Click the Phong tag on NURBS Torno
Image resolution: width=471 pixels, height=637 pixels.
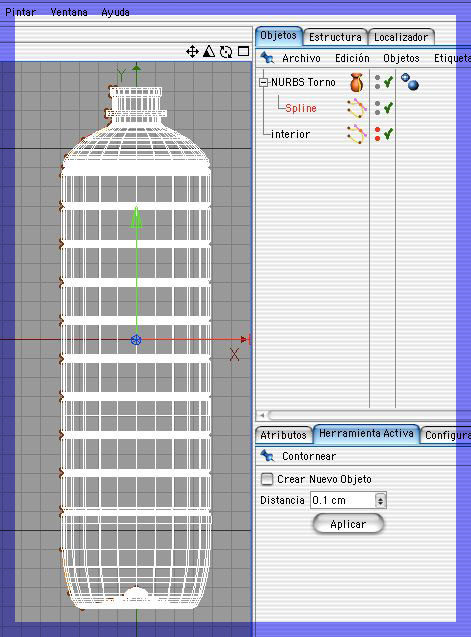[410, 82]
